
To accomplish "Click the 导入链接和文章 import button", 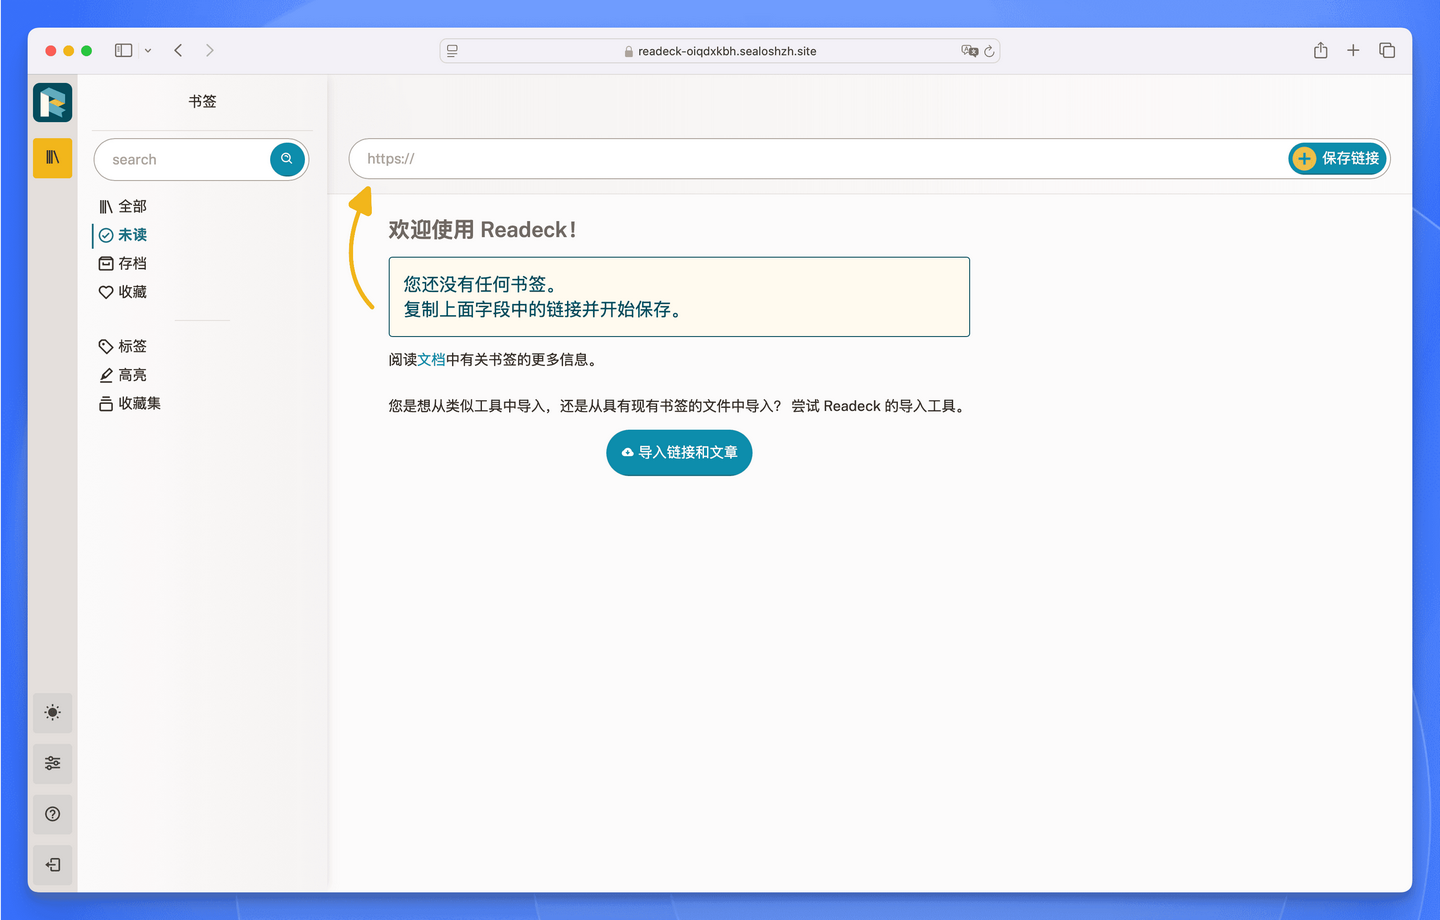I will [x=679, y=452].
